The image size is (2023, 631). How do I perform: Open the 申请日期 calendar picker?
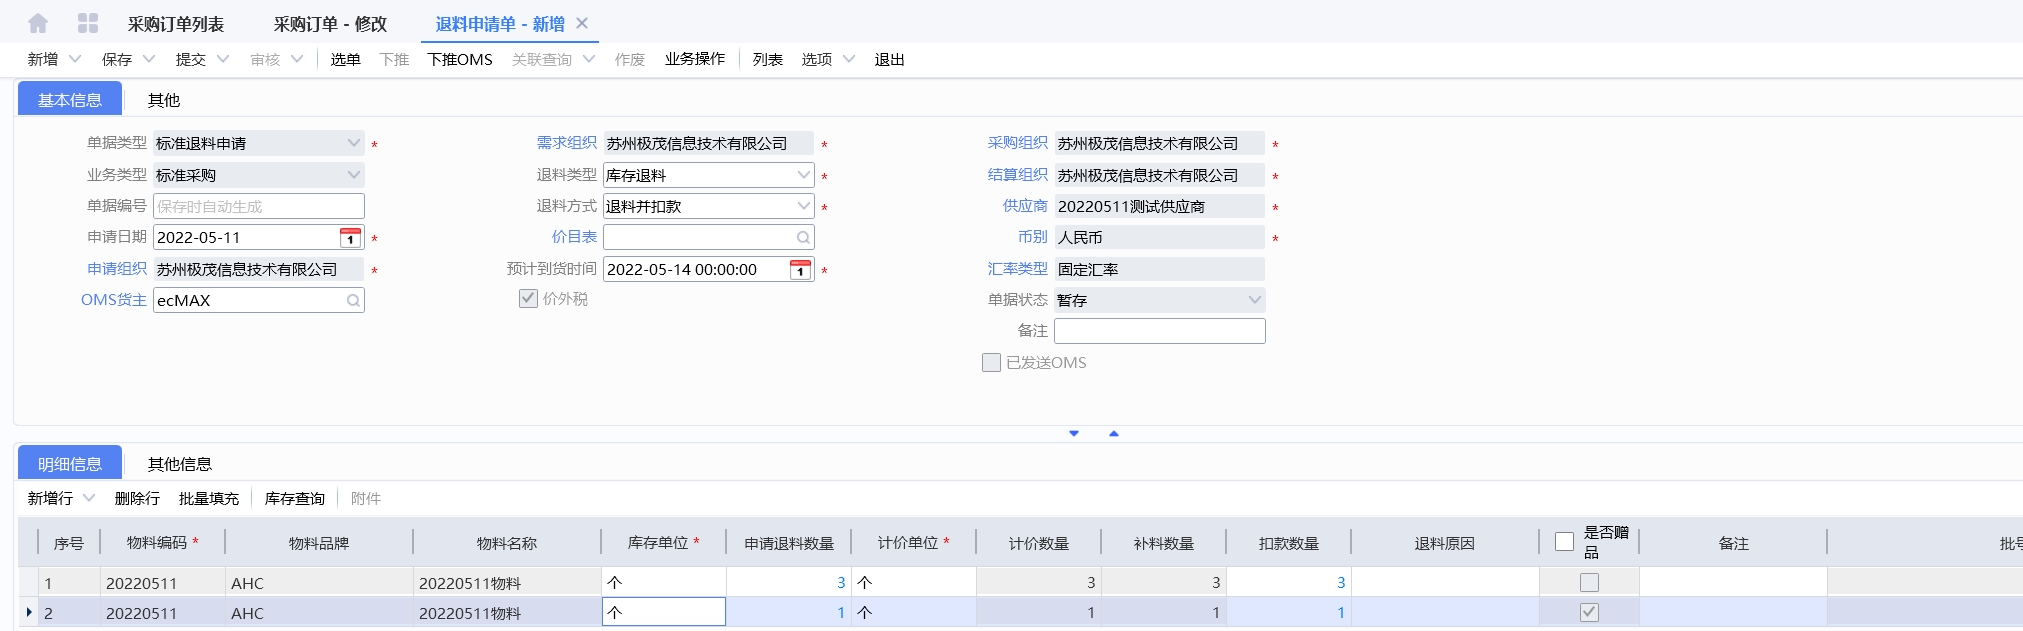click(350, 238)
